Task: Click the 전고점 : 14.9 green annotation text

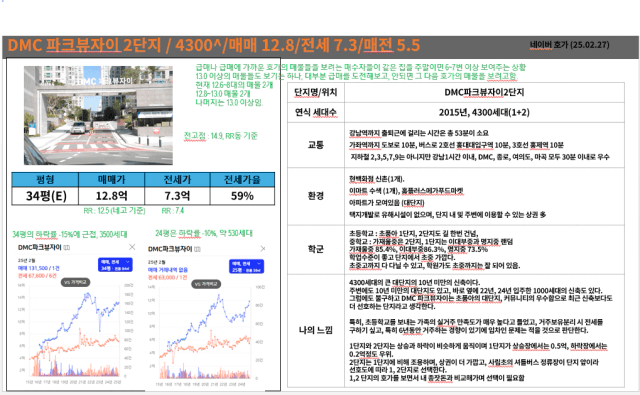Action: [220, 136]
